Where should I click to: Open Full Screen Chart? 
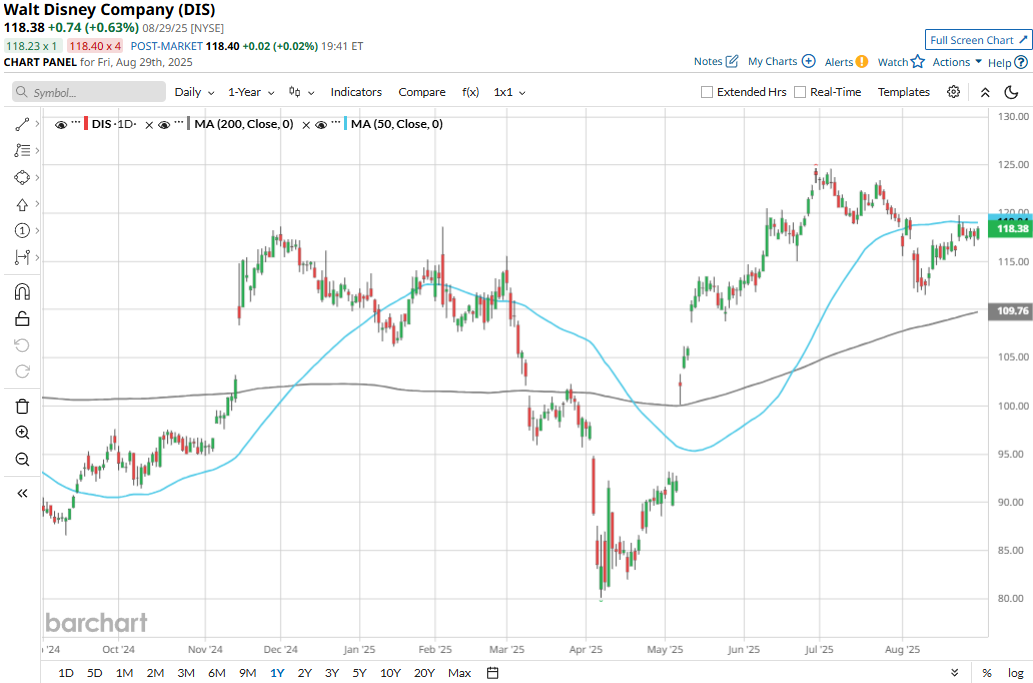point(978,40)
